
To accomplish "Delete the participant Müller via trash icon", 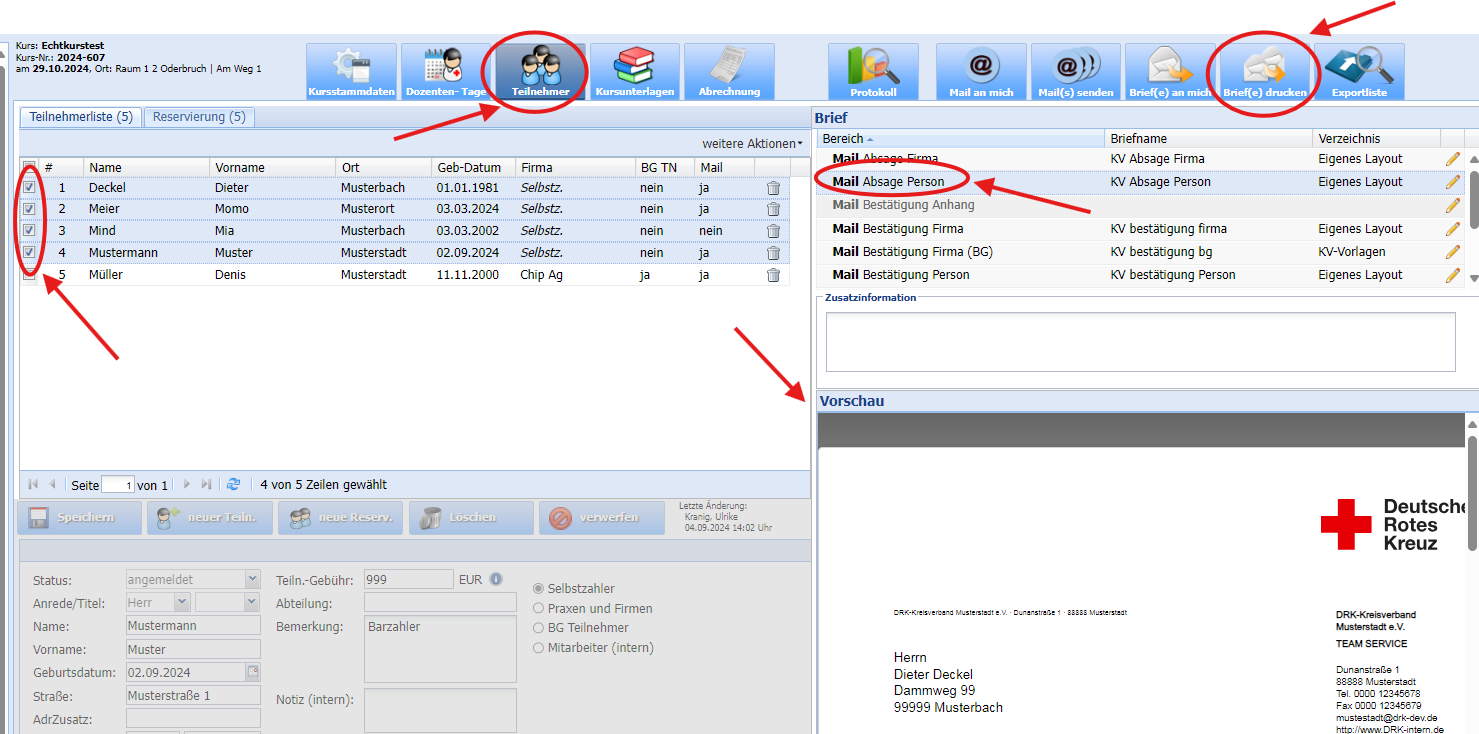I will (x=773, y=275).
